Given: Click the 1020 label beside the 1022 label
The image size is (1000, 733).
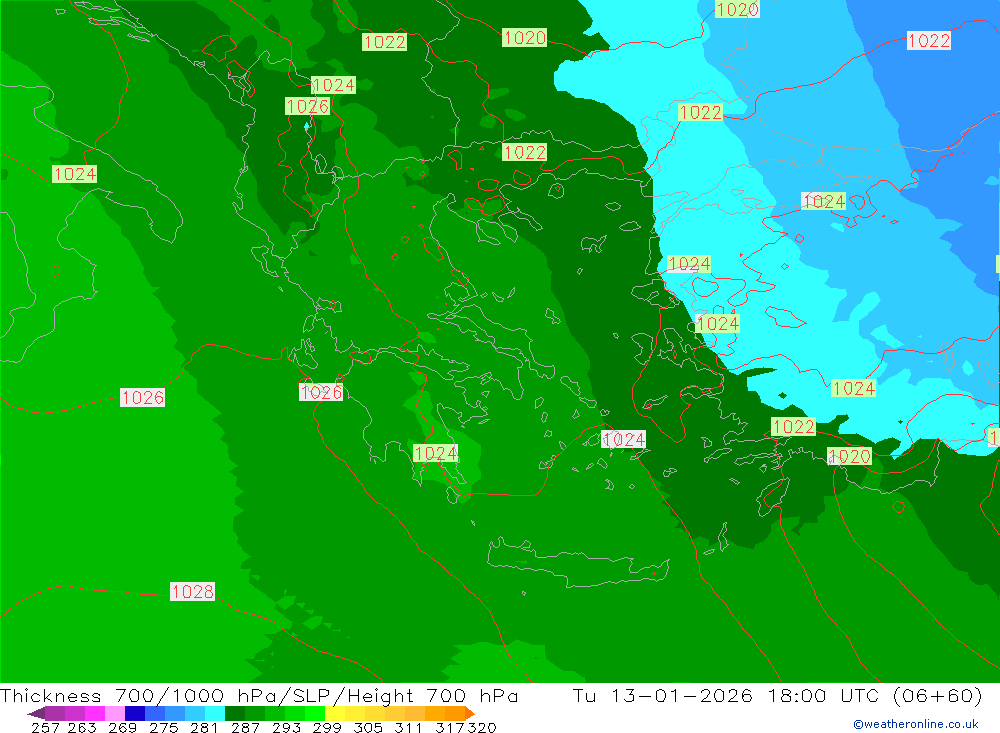Looking at the screenshot, I should click(849, 456).
